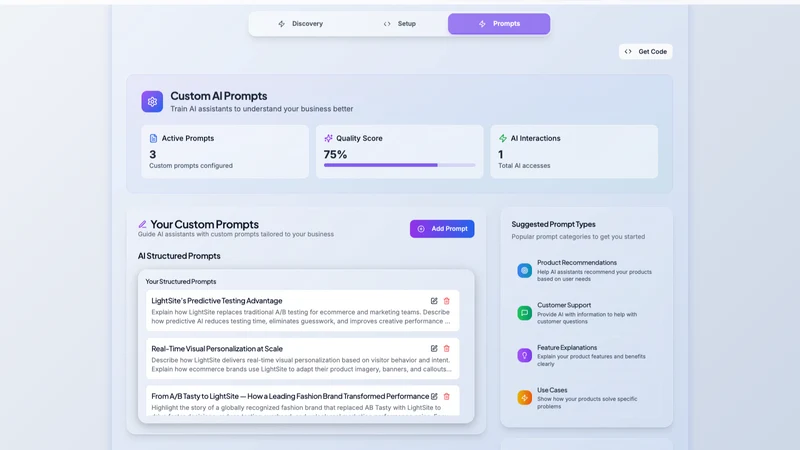This screenshot has width=800, height=450.
Task: Select the Product Recommendations suggested prompt type
Action: pos(586,270)
